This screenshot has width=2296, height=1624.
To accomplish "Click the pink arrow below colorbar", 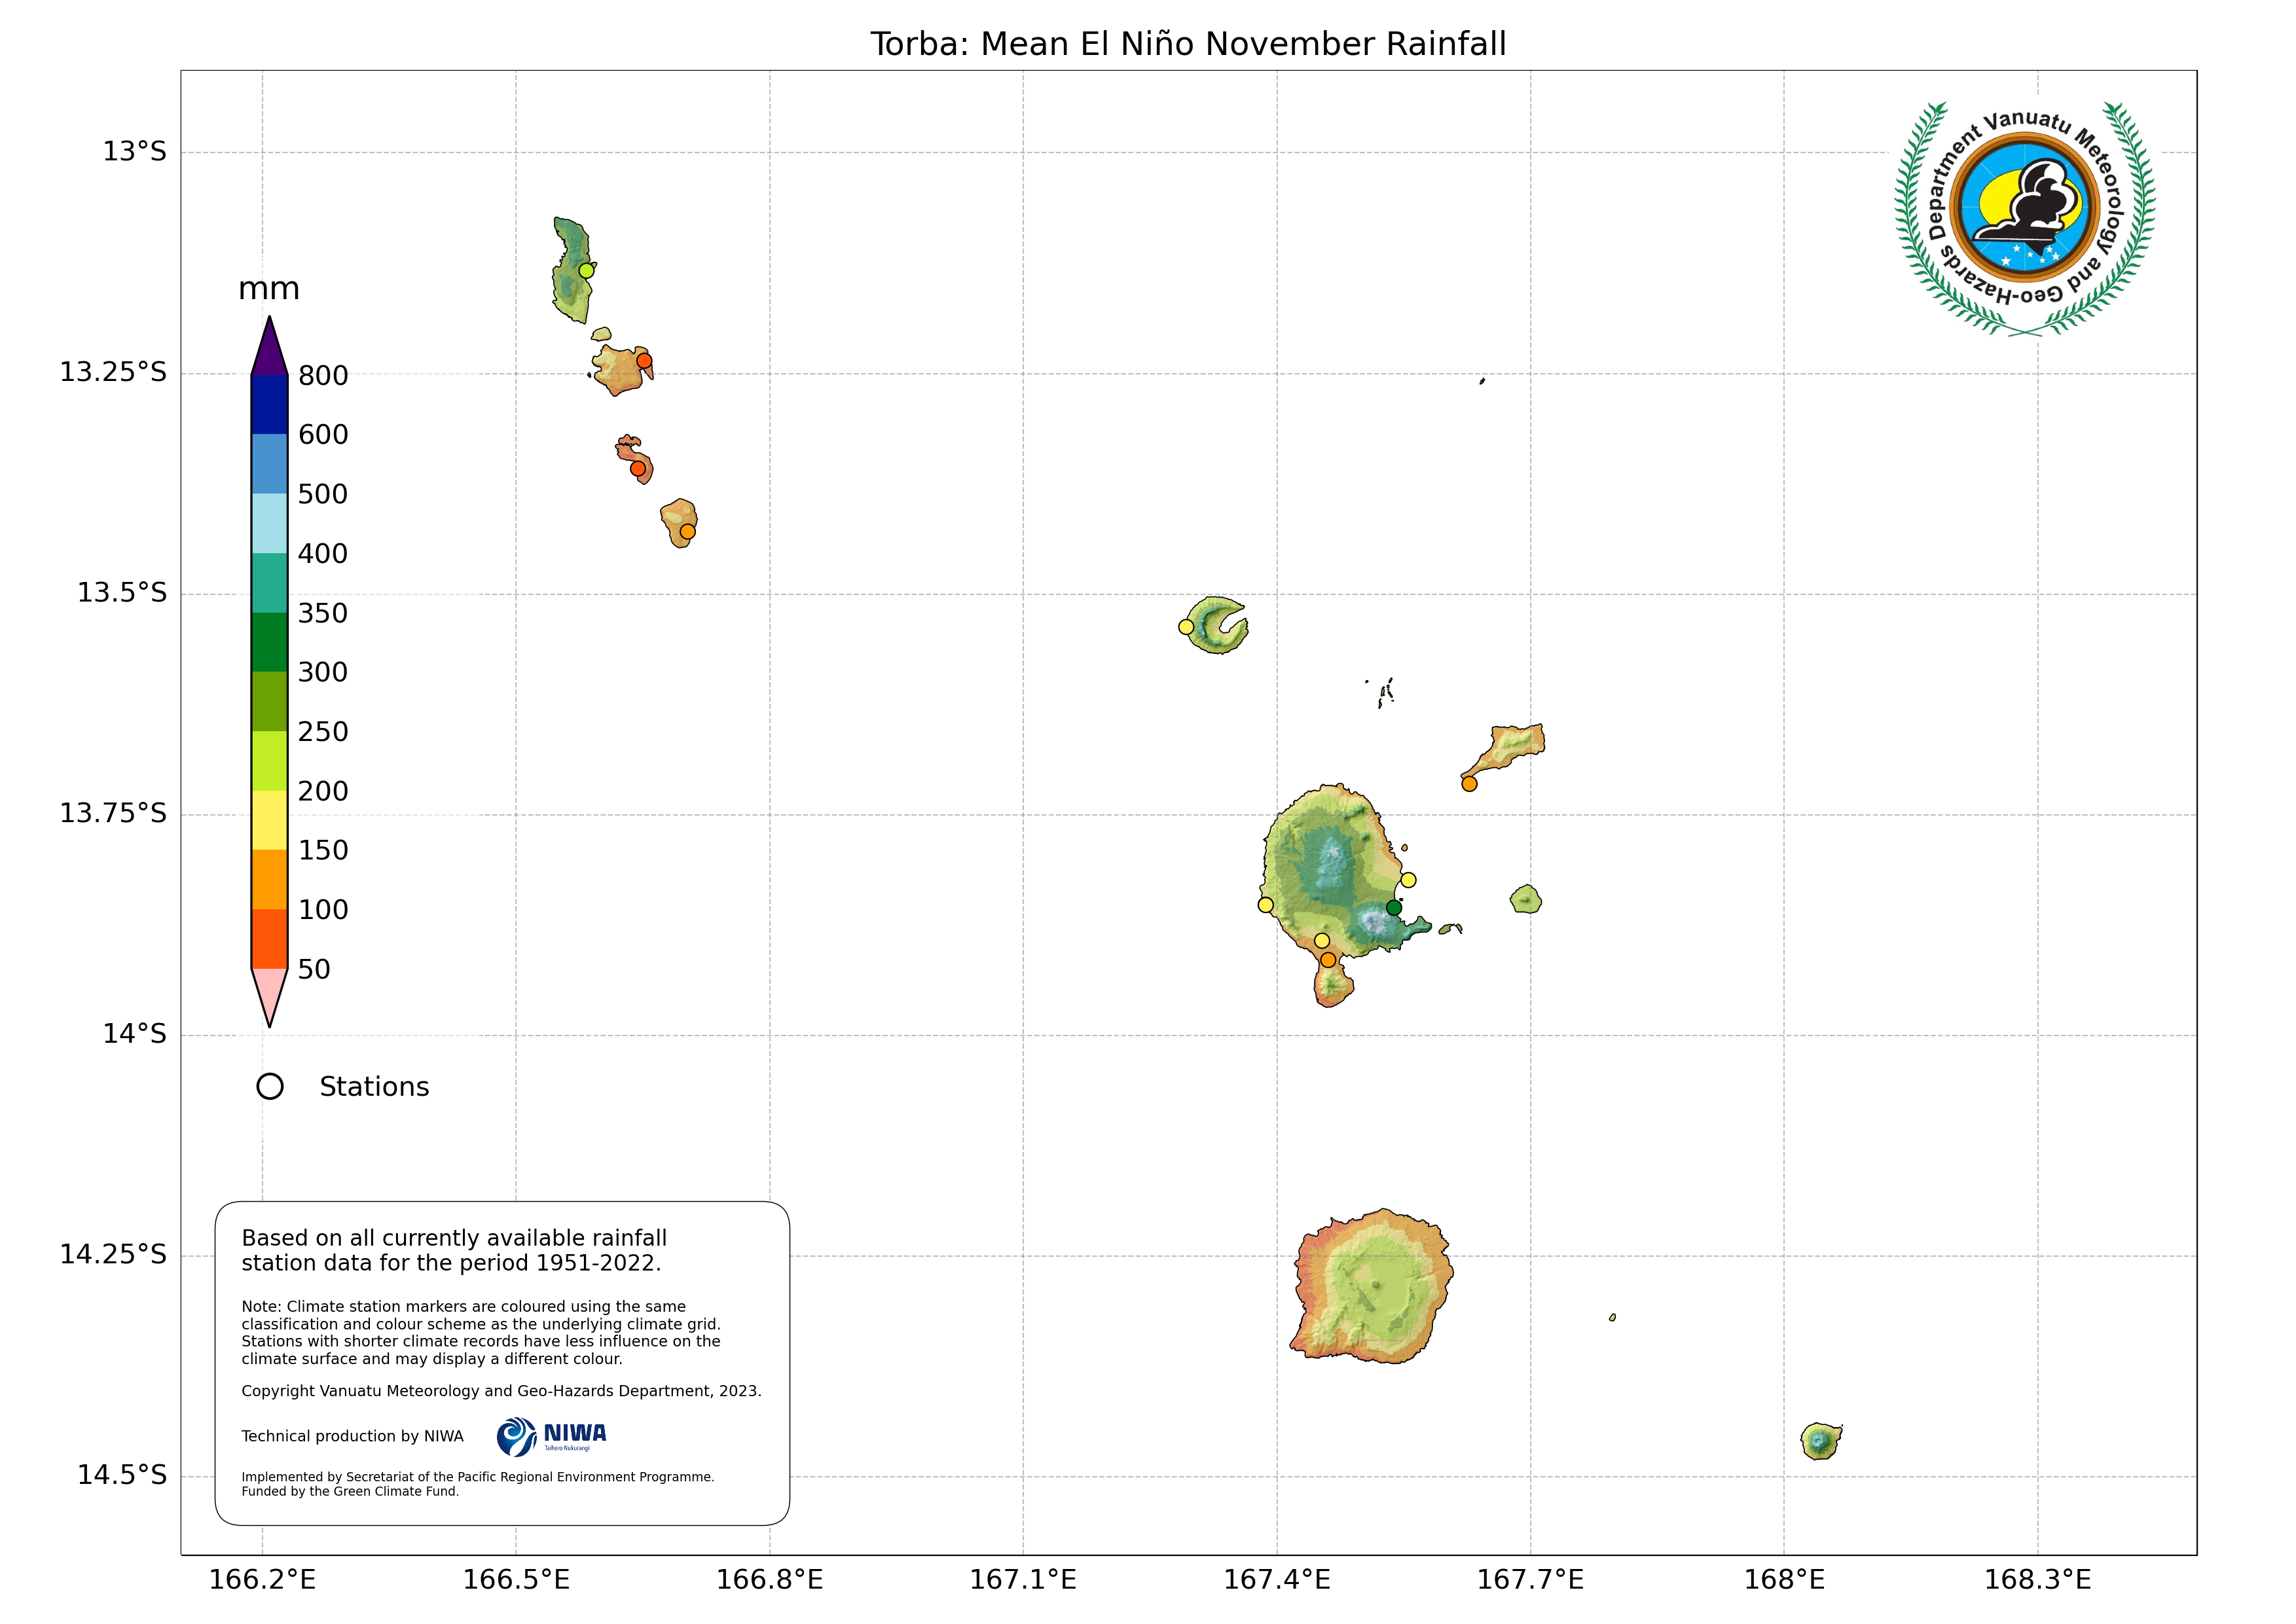I will click(x=269, y=990).
